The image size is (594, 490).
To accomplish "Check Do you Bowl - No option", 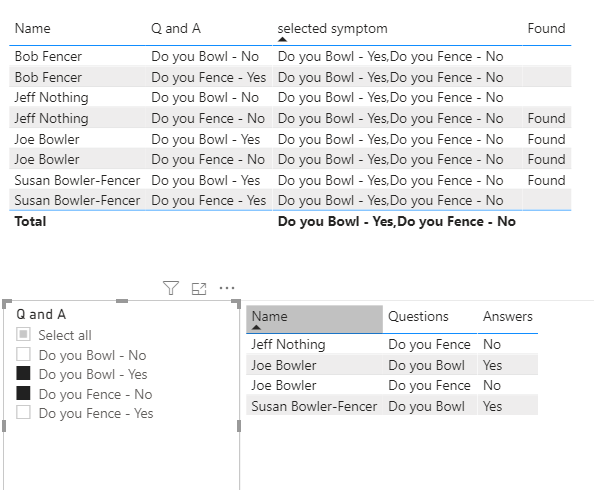I will tap(23, 354).
